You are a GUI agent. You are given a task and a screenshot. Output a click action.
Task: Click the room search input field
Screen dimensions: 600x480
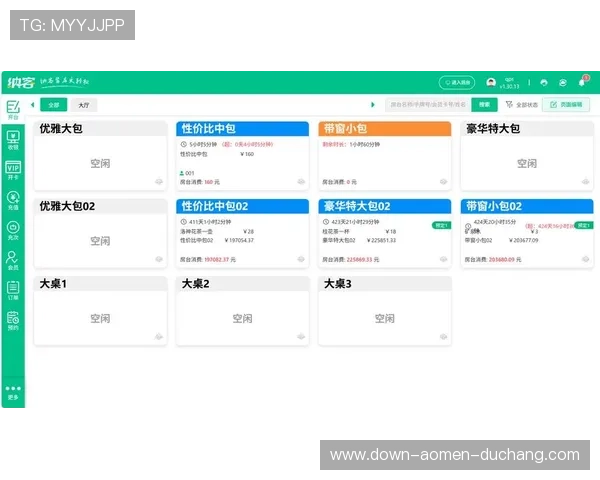tap(428, 104)
